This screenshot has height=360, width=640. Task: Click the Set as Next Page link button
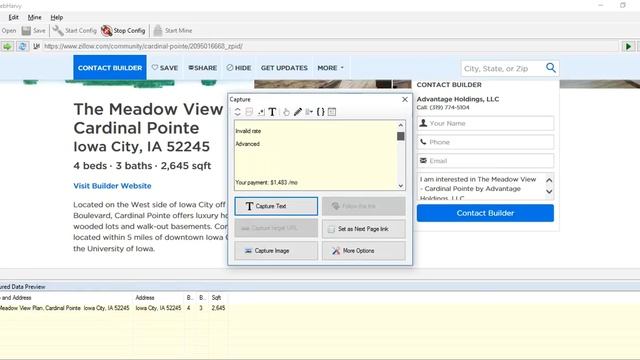pos(364,229)
